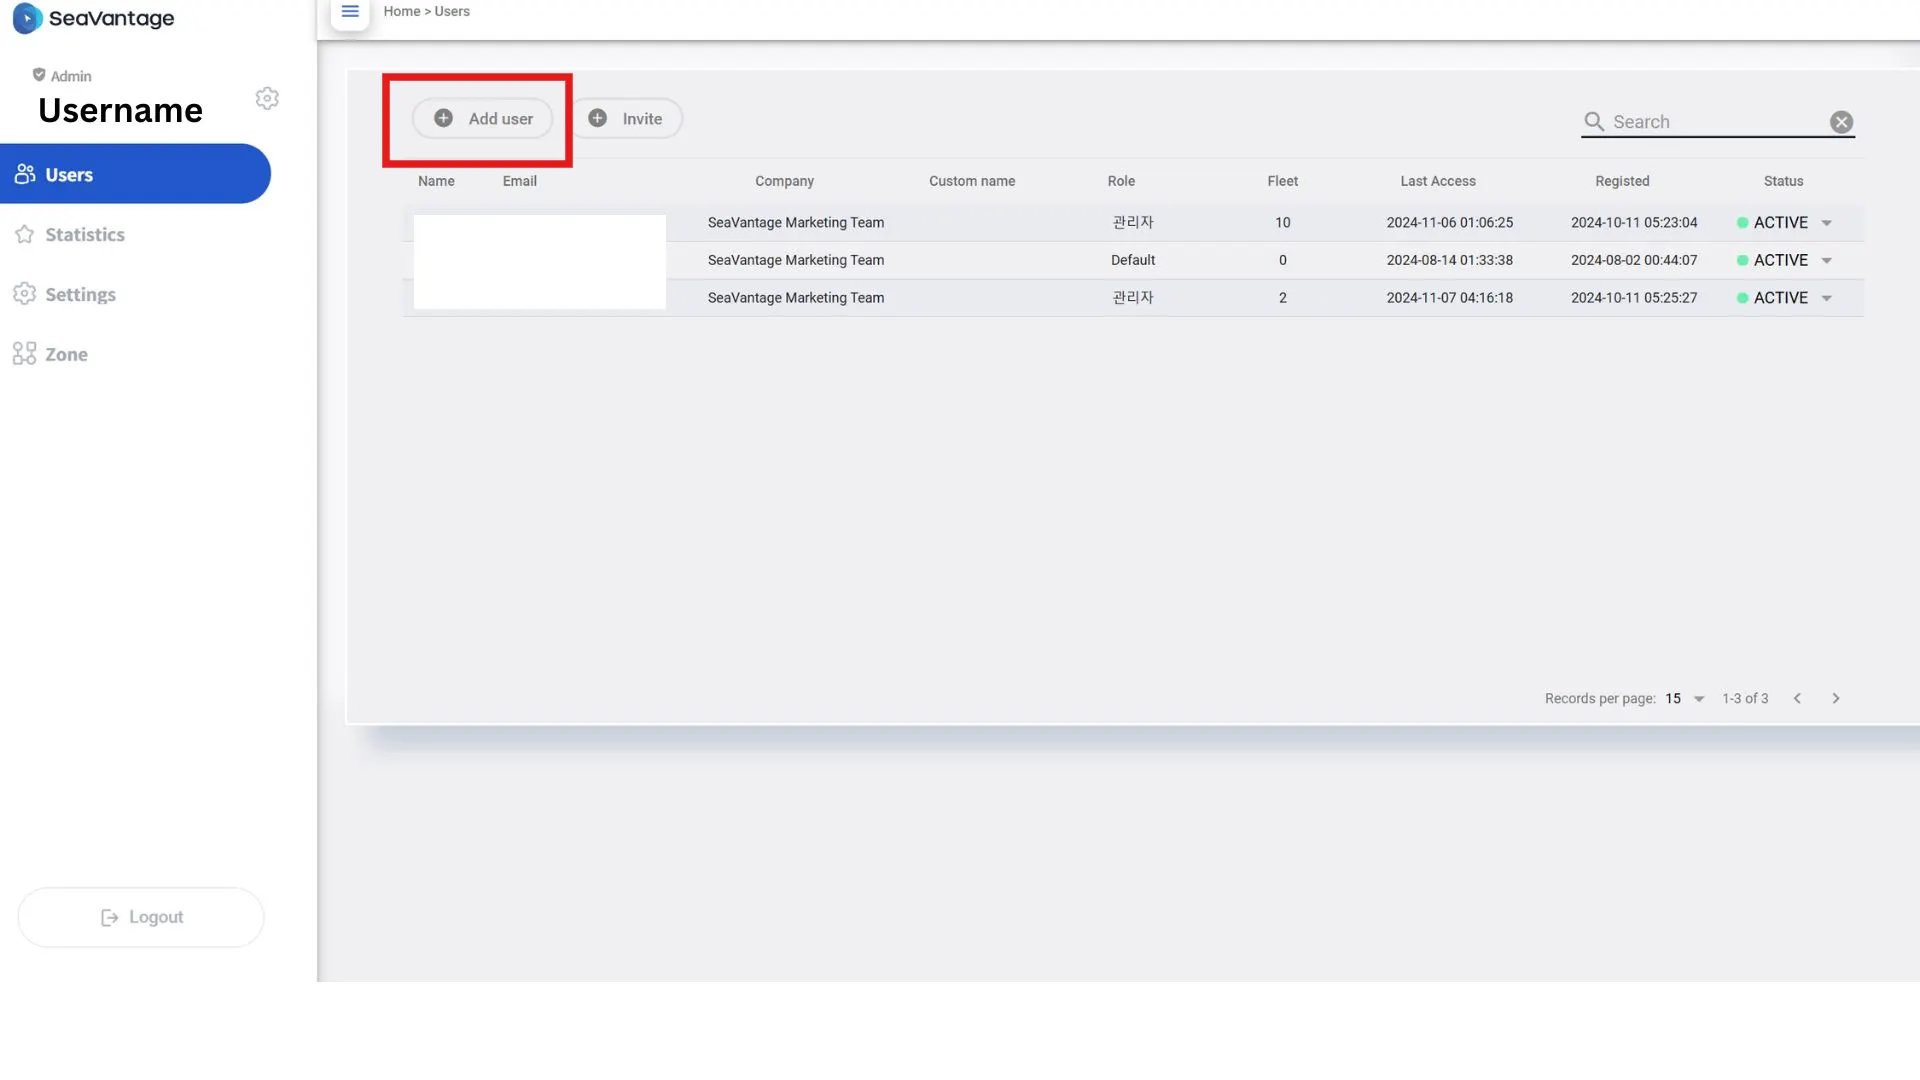Click the Invite button
This screenshot has height=1080, width=1920.
point(626,118)
